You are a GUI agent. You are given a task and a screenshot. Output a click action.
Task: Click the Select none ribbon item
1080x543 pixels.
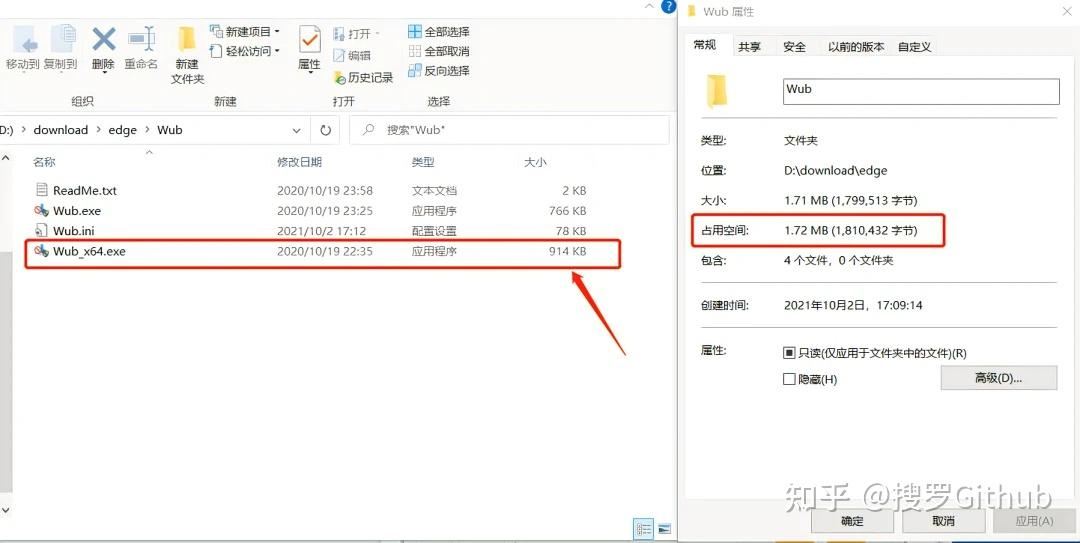[x=439, y=51]
